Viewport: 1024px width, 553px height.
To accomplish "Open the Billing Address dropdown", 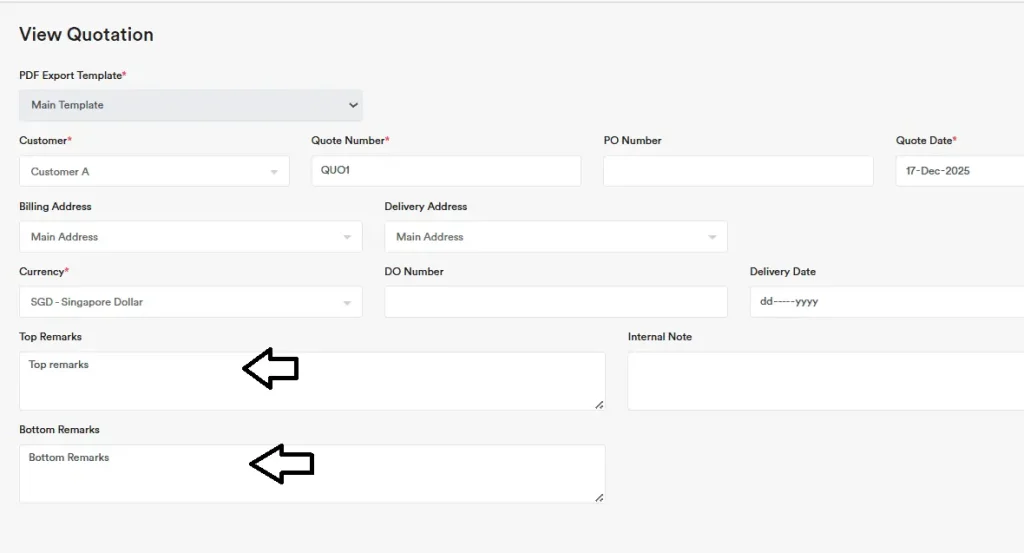I will 190,237.
